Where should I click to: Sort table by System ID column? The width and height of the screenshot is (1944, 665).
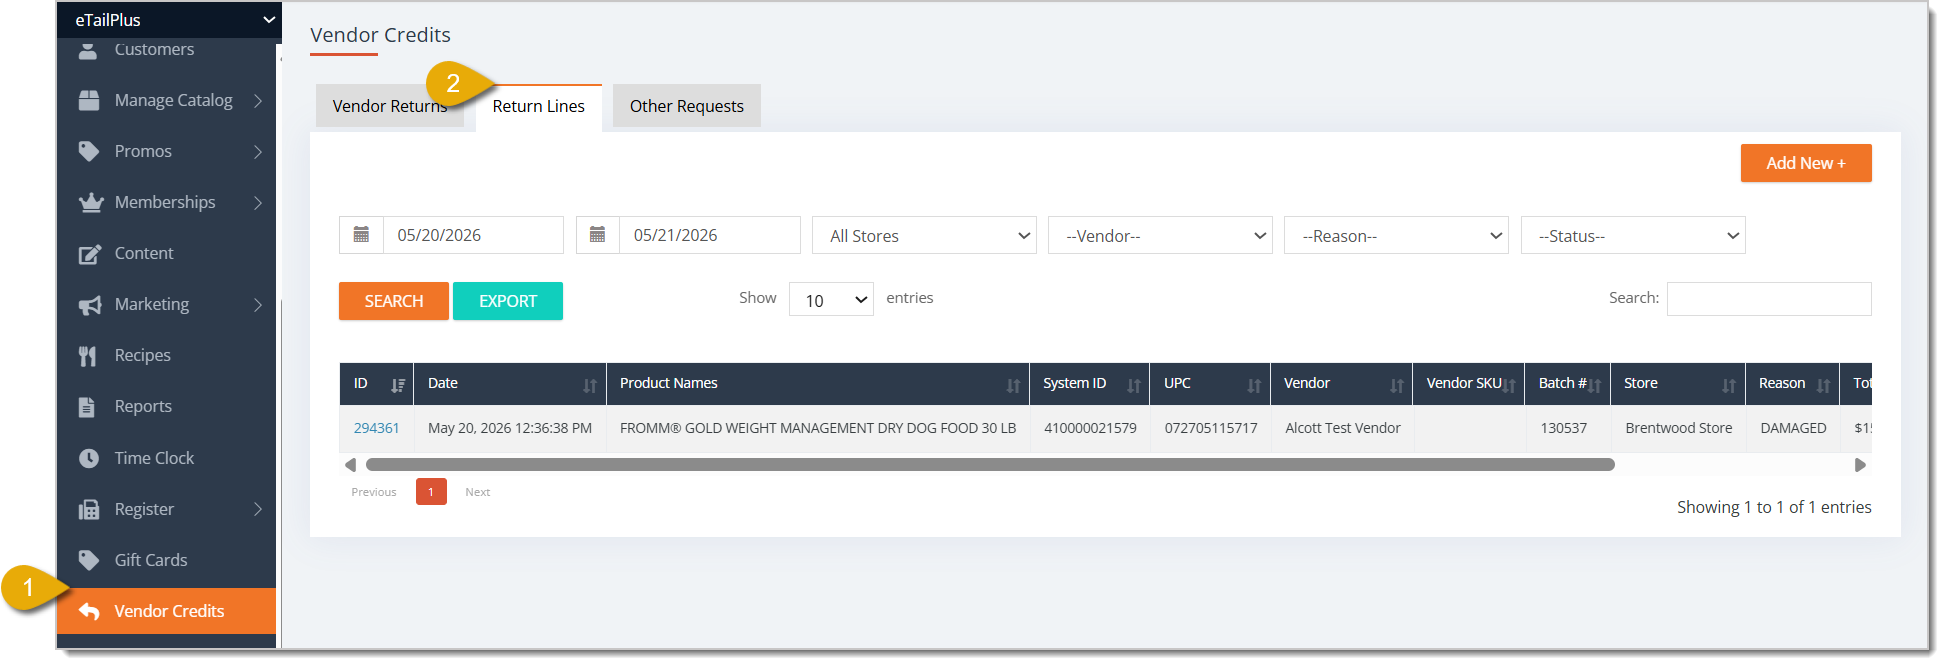(x=1090, y=384)
